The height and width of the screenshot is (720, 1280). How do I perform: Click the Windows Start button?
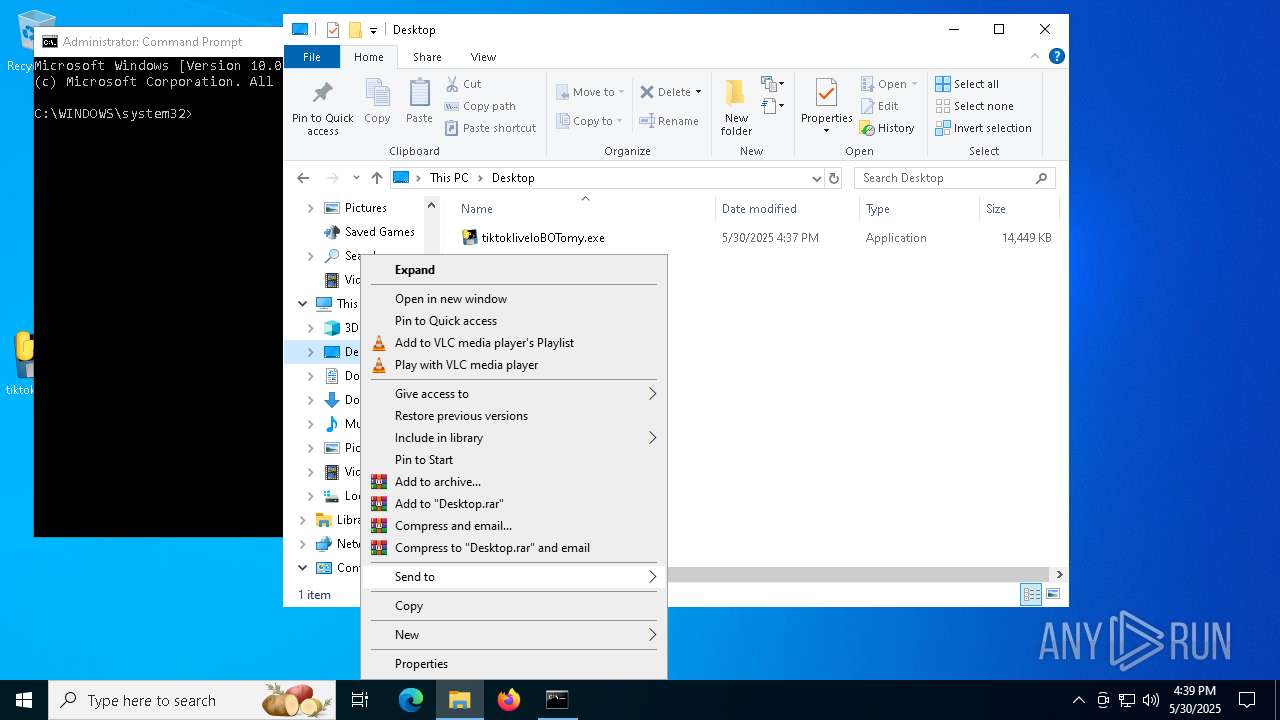click(x=24, y=700)
